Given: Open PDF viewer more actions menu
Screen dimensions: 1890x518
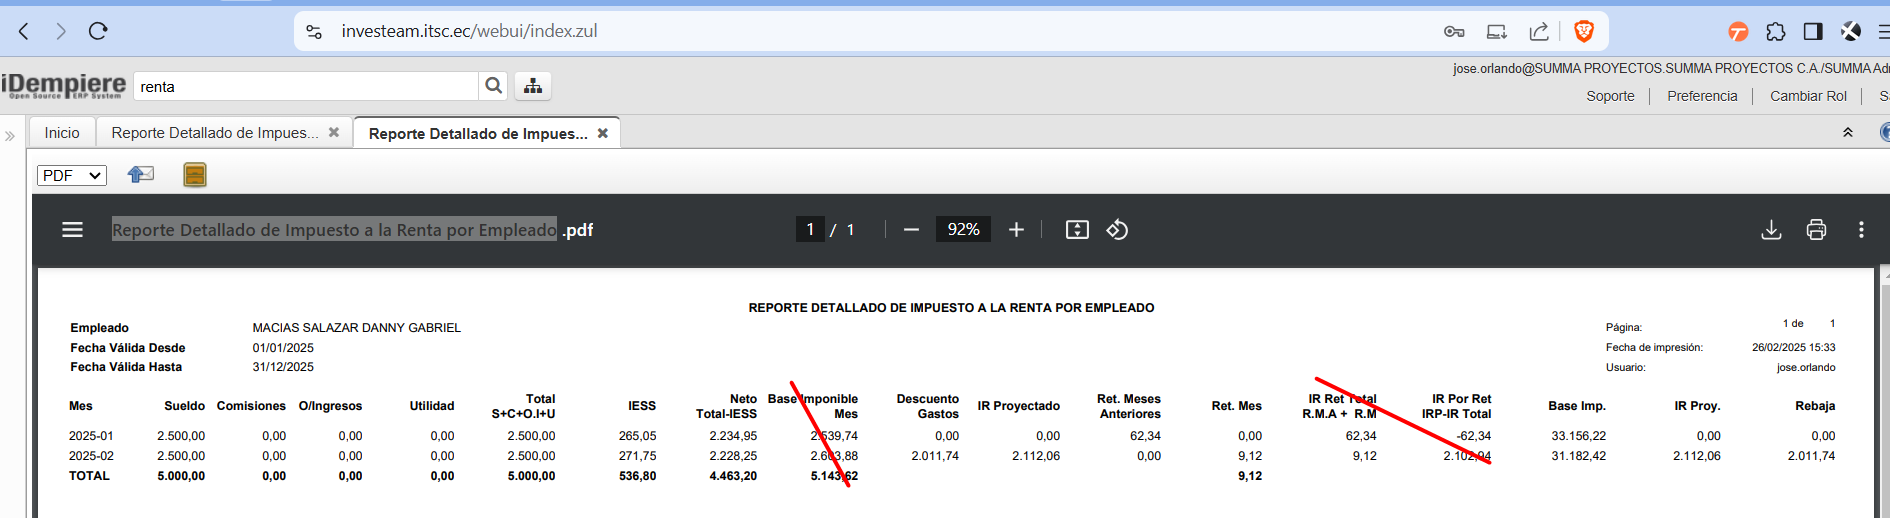Looking at the screenshot, I should coord(1861,230).
